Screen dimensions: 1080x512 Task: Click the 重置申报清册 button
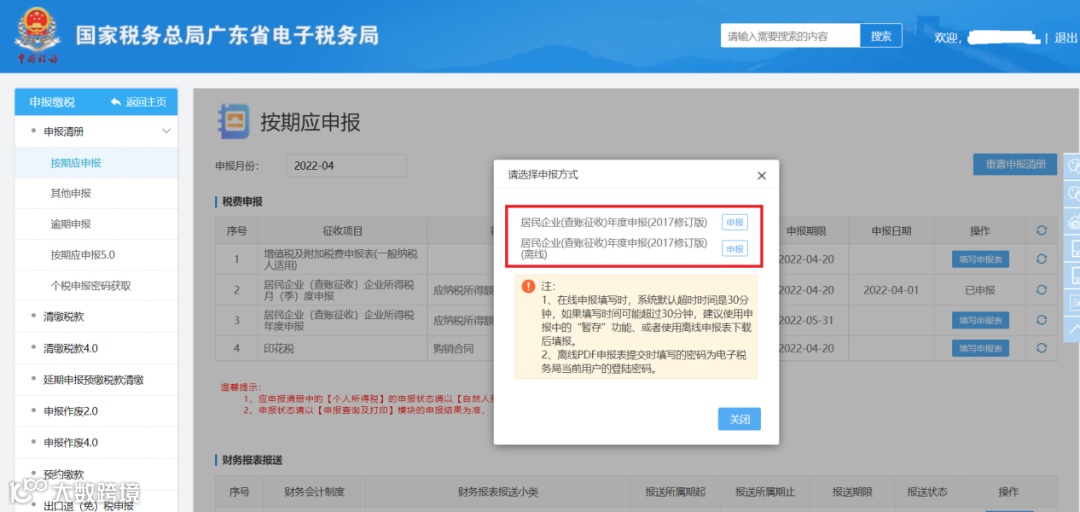[1015, 165]
